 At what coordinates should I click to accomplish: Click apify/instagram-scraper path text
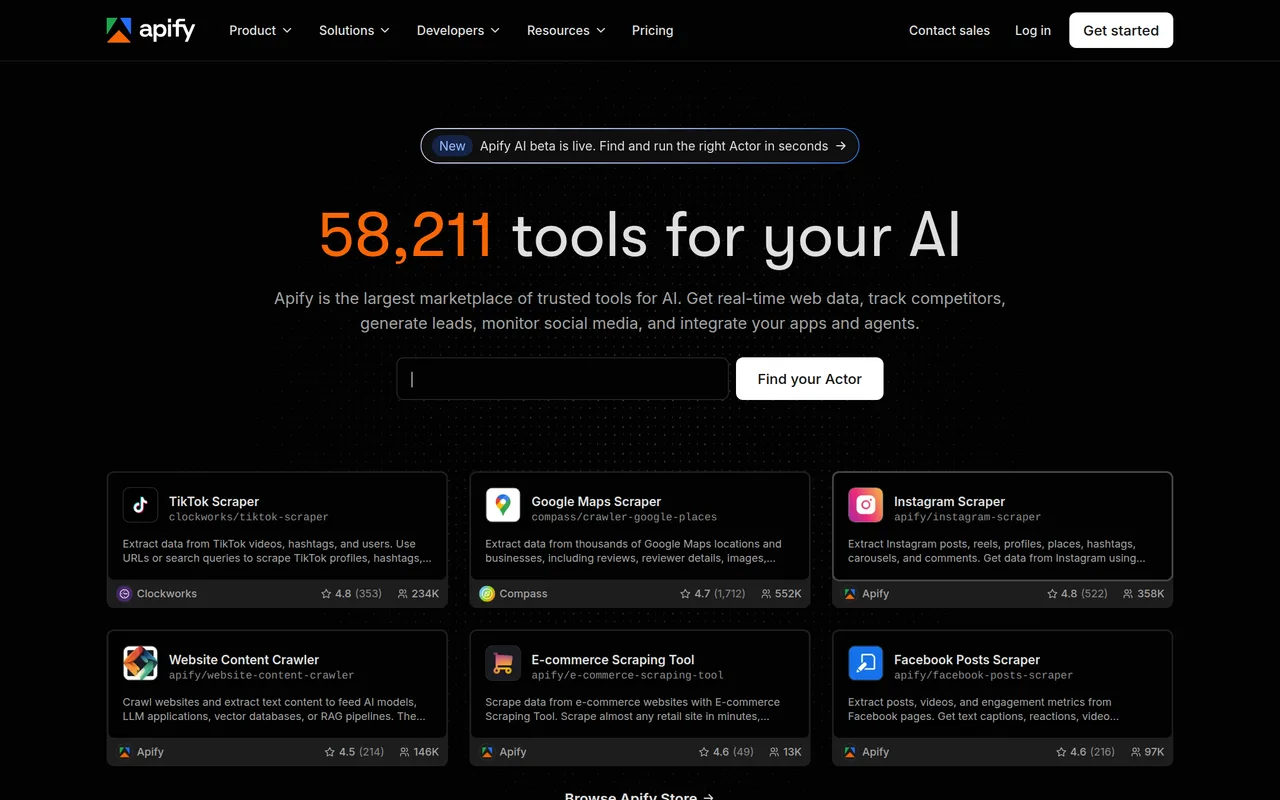(x=967, y=517)
